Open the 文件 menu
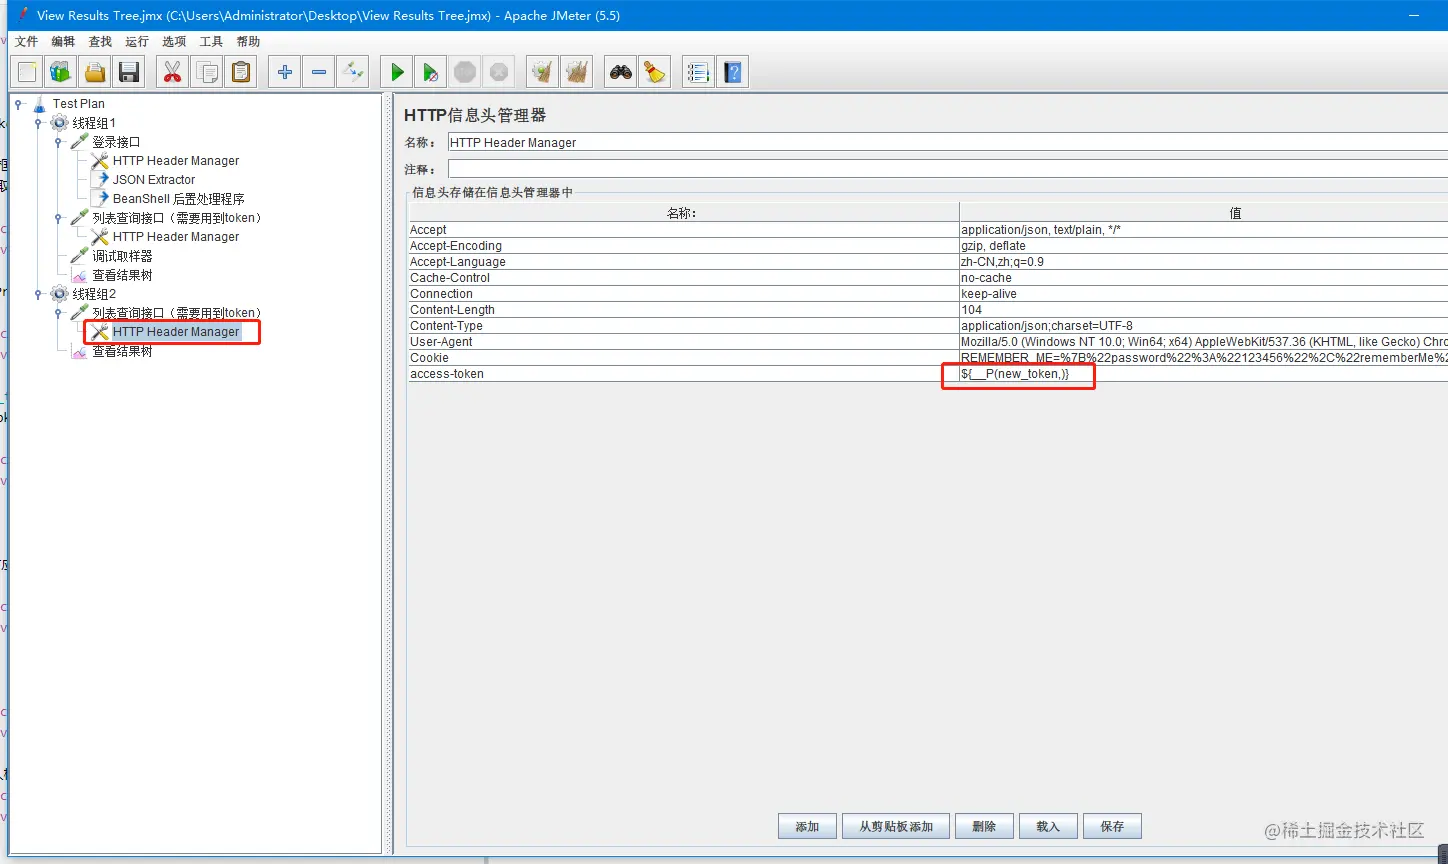The width and height of the screenshot is (1448, 864). pos(26,42)
